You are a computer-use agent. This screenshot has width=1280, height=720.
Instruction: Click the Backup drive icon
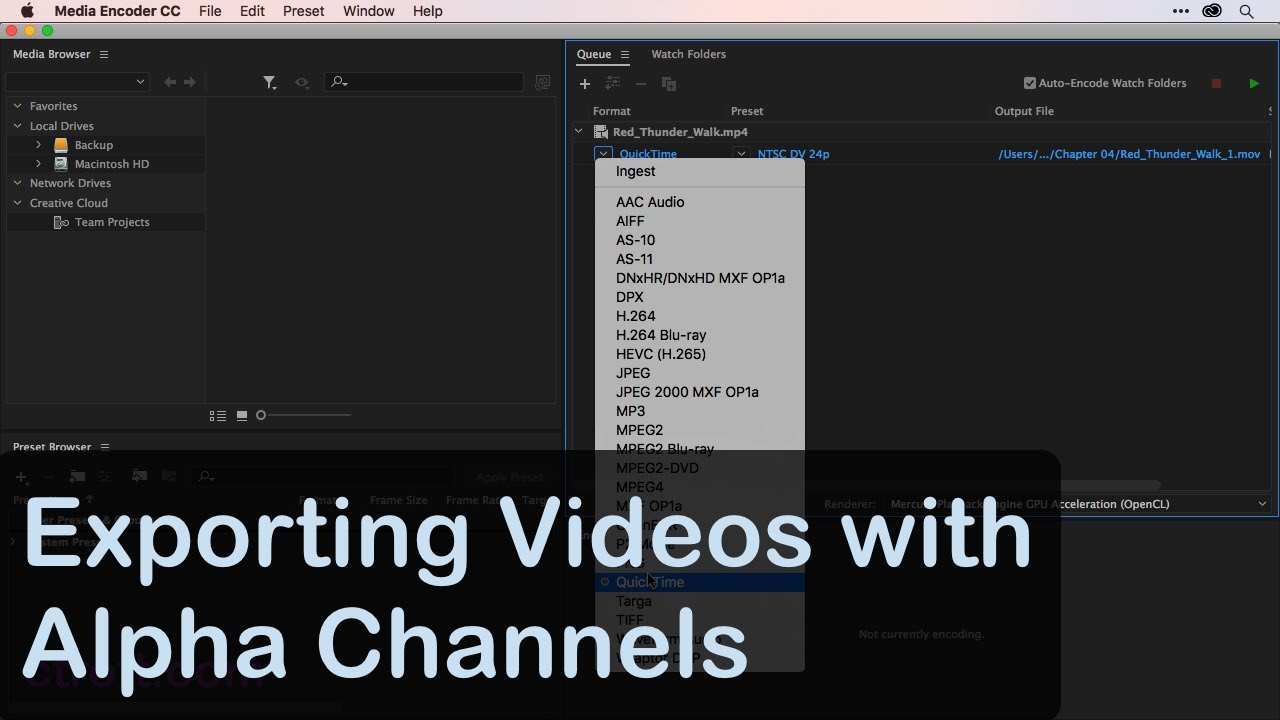point(61,145)
